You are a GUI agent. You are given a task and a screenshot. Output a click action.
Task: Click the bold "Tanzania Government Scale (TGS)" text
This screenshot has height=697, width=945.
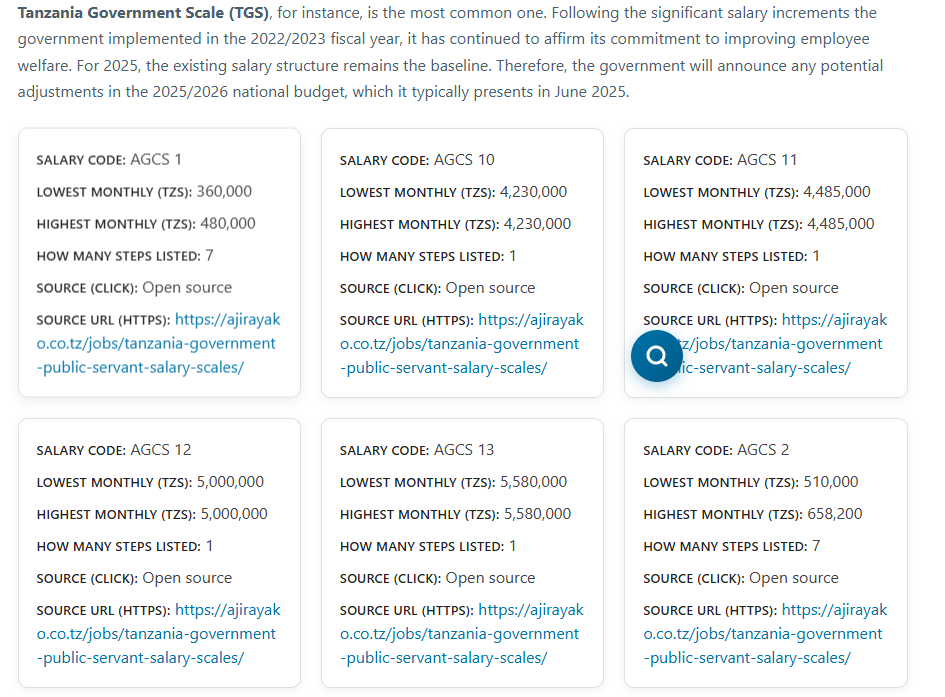point(143,13)
